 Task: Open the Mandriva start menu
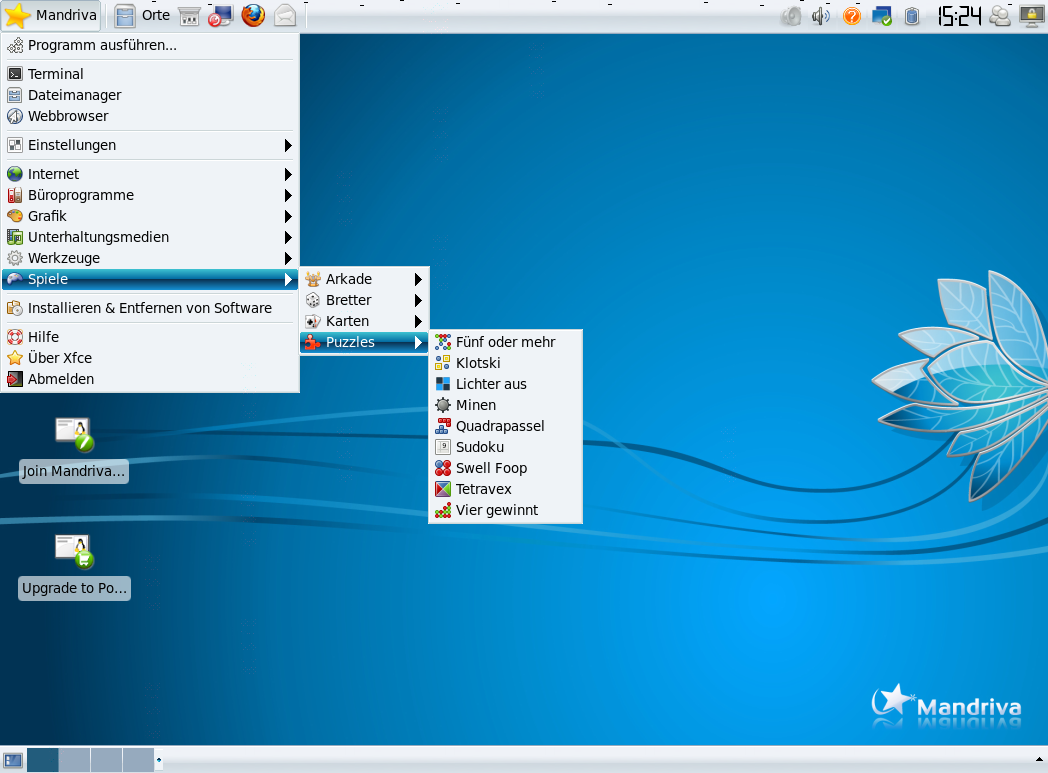(x=50, y=15)
